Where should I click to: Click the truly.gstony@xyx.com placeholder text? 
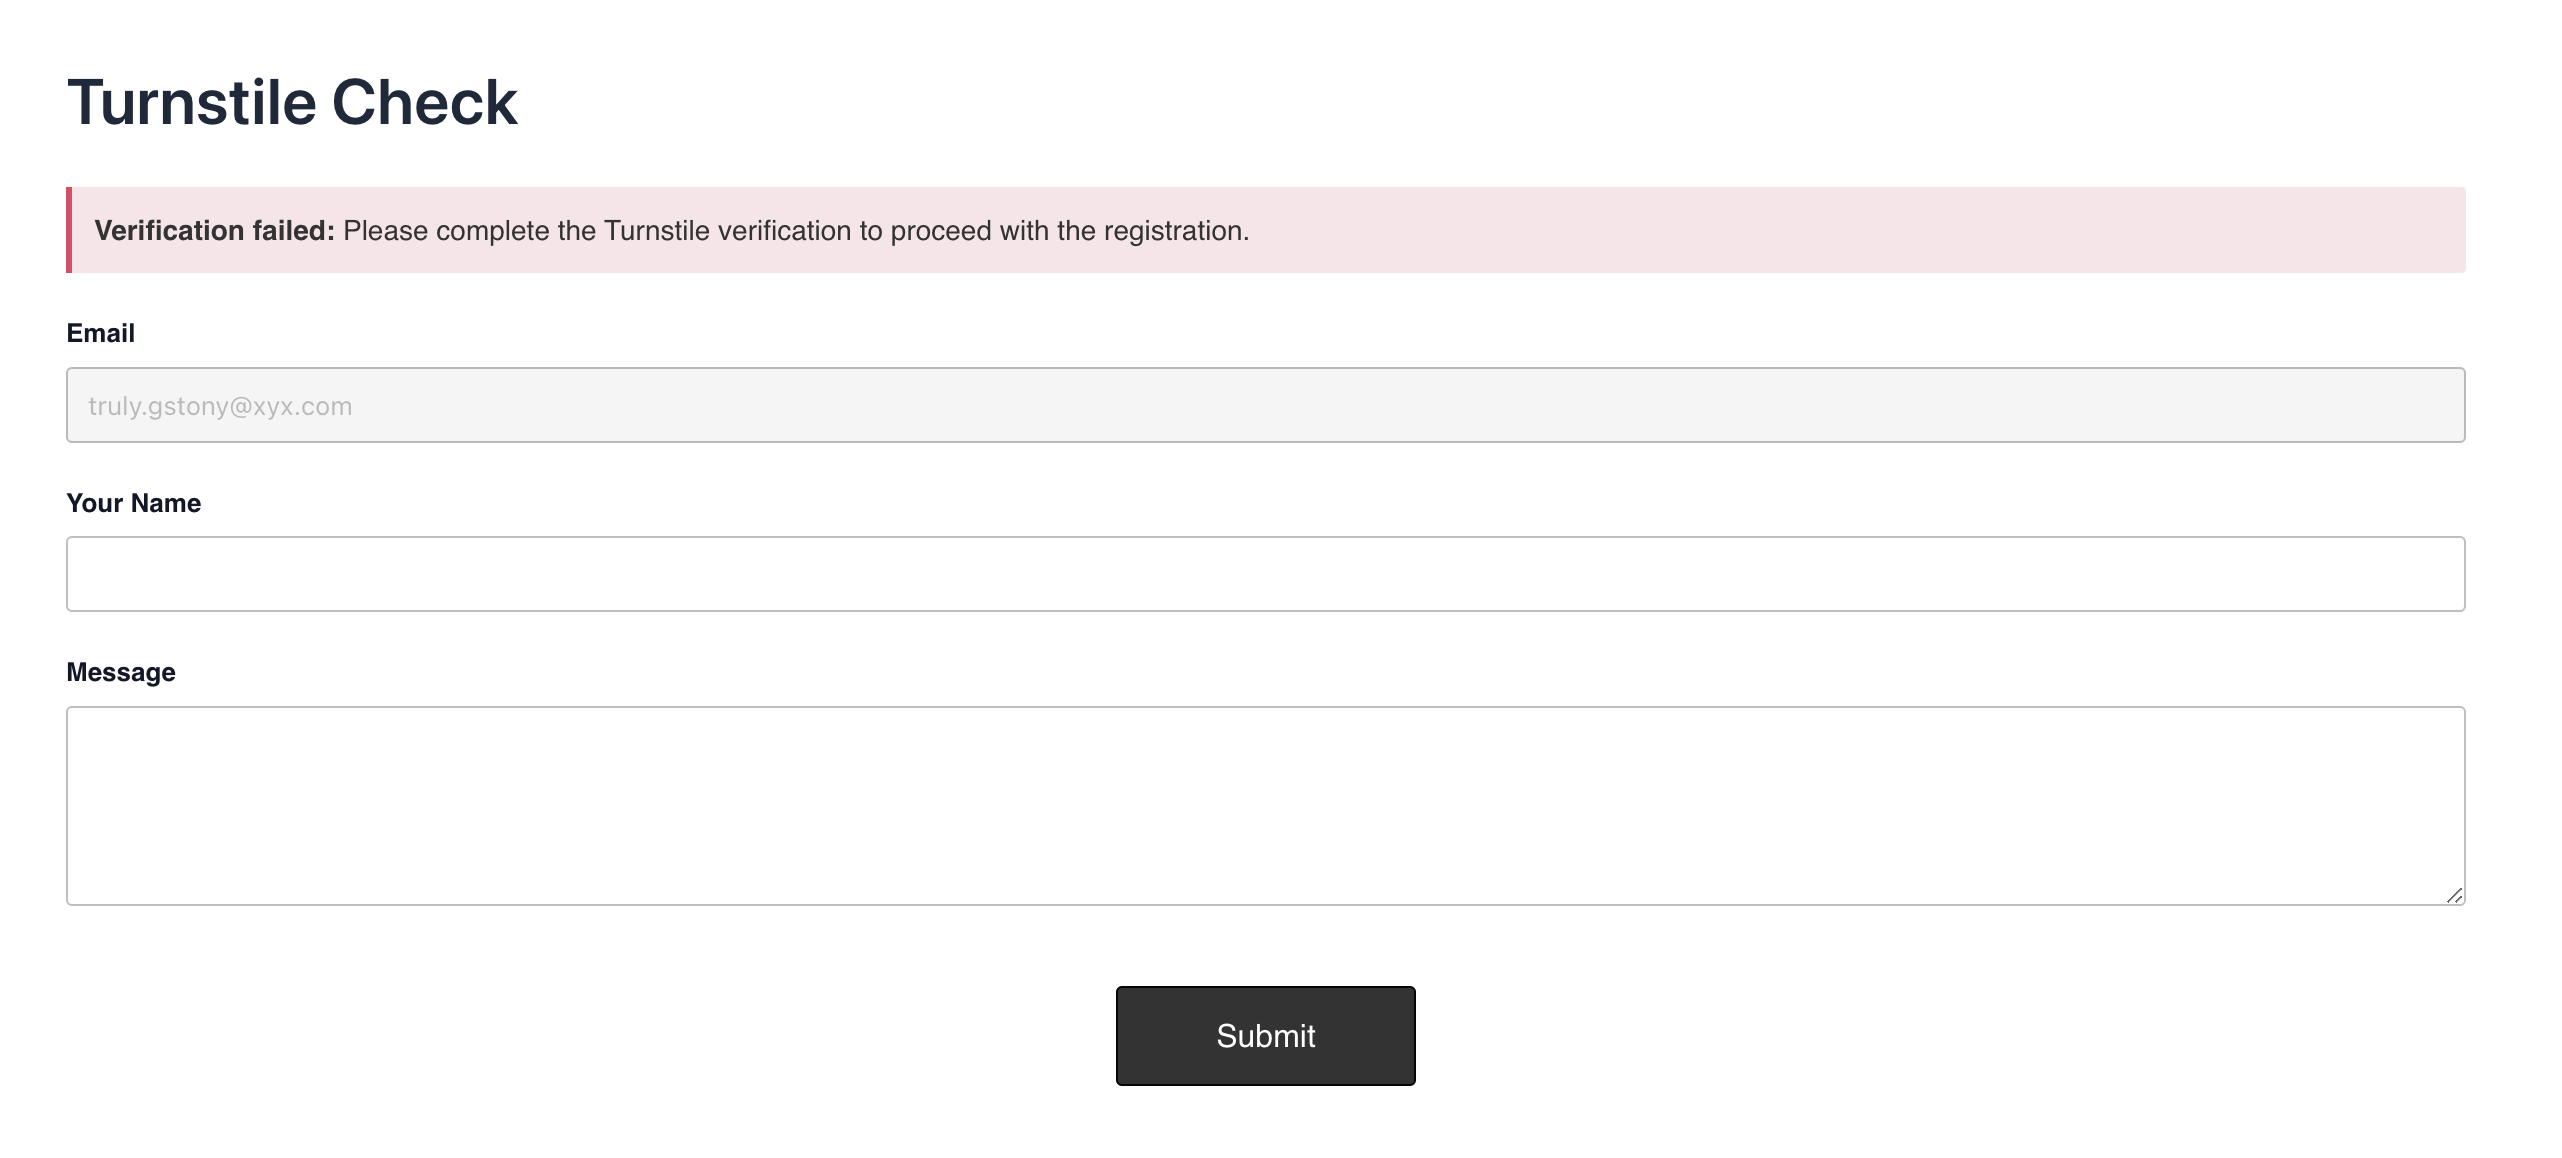point(220,406)
